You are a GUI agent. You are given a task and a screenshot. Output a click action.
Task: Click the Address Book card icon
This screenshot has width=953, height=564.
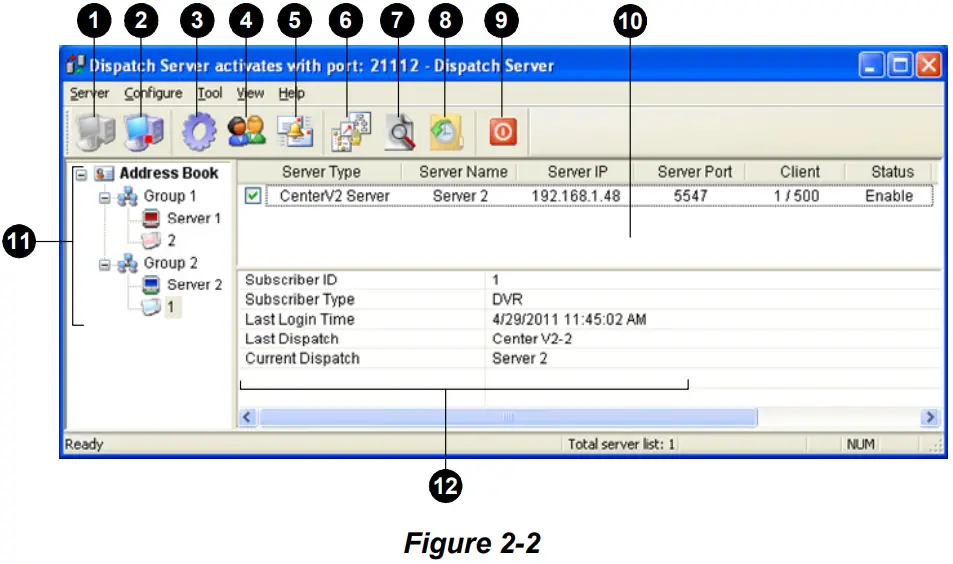(104, 173)
